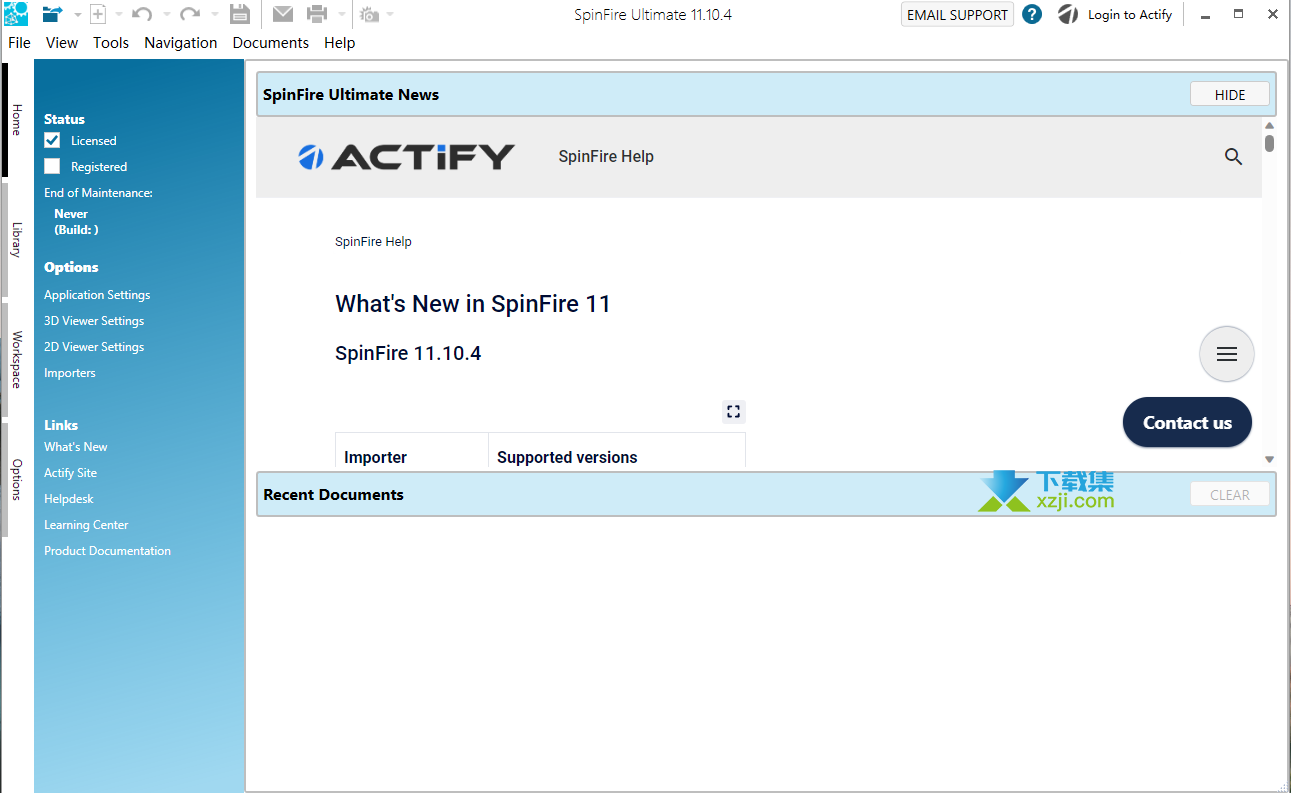Viewport: 1291px width, 793px height.
Task: Click the SpinFire application logo icon
Action: click(x=15, y=14)
